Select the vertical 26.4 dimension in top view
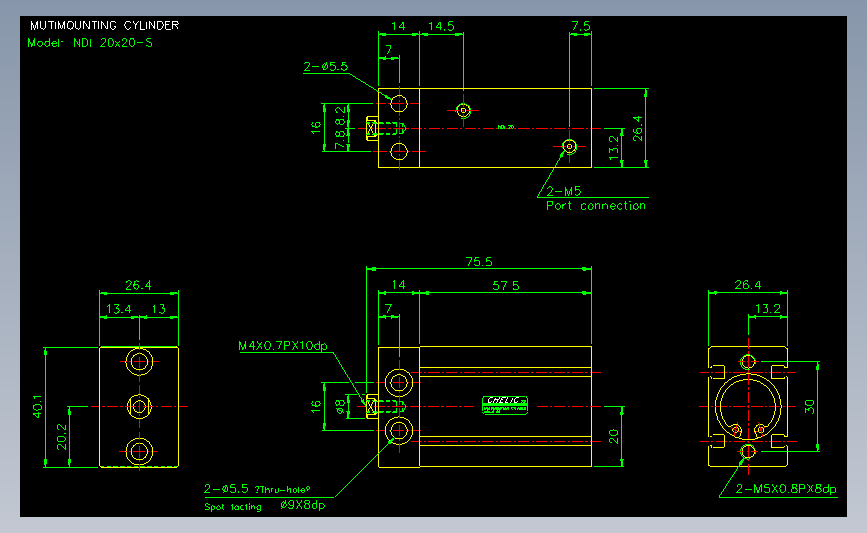The width and height of the screenshot is (867, 533). [638, 128]
